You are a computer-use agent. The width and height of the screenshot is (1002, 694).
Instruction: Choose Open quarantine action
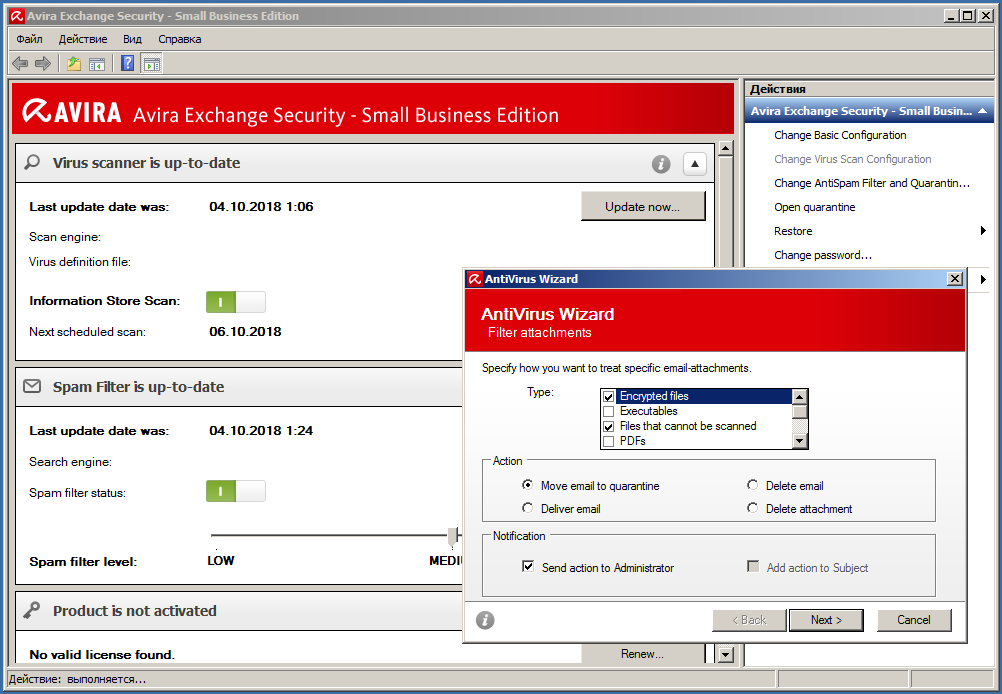[814, 207]
